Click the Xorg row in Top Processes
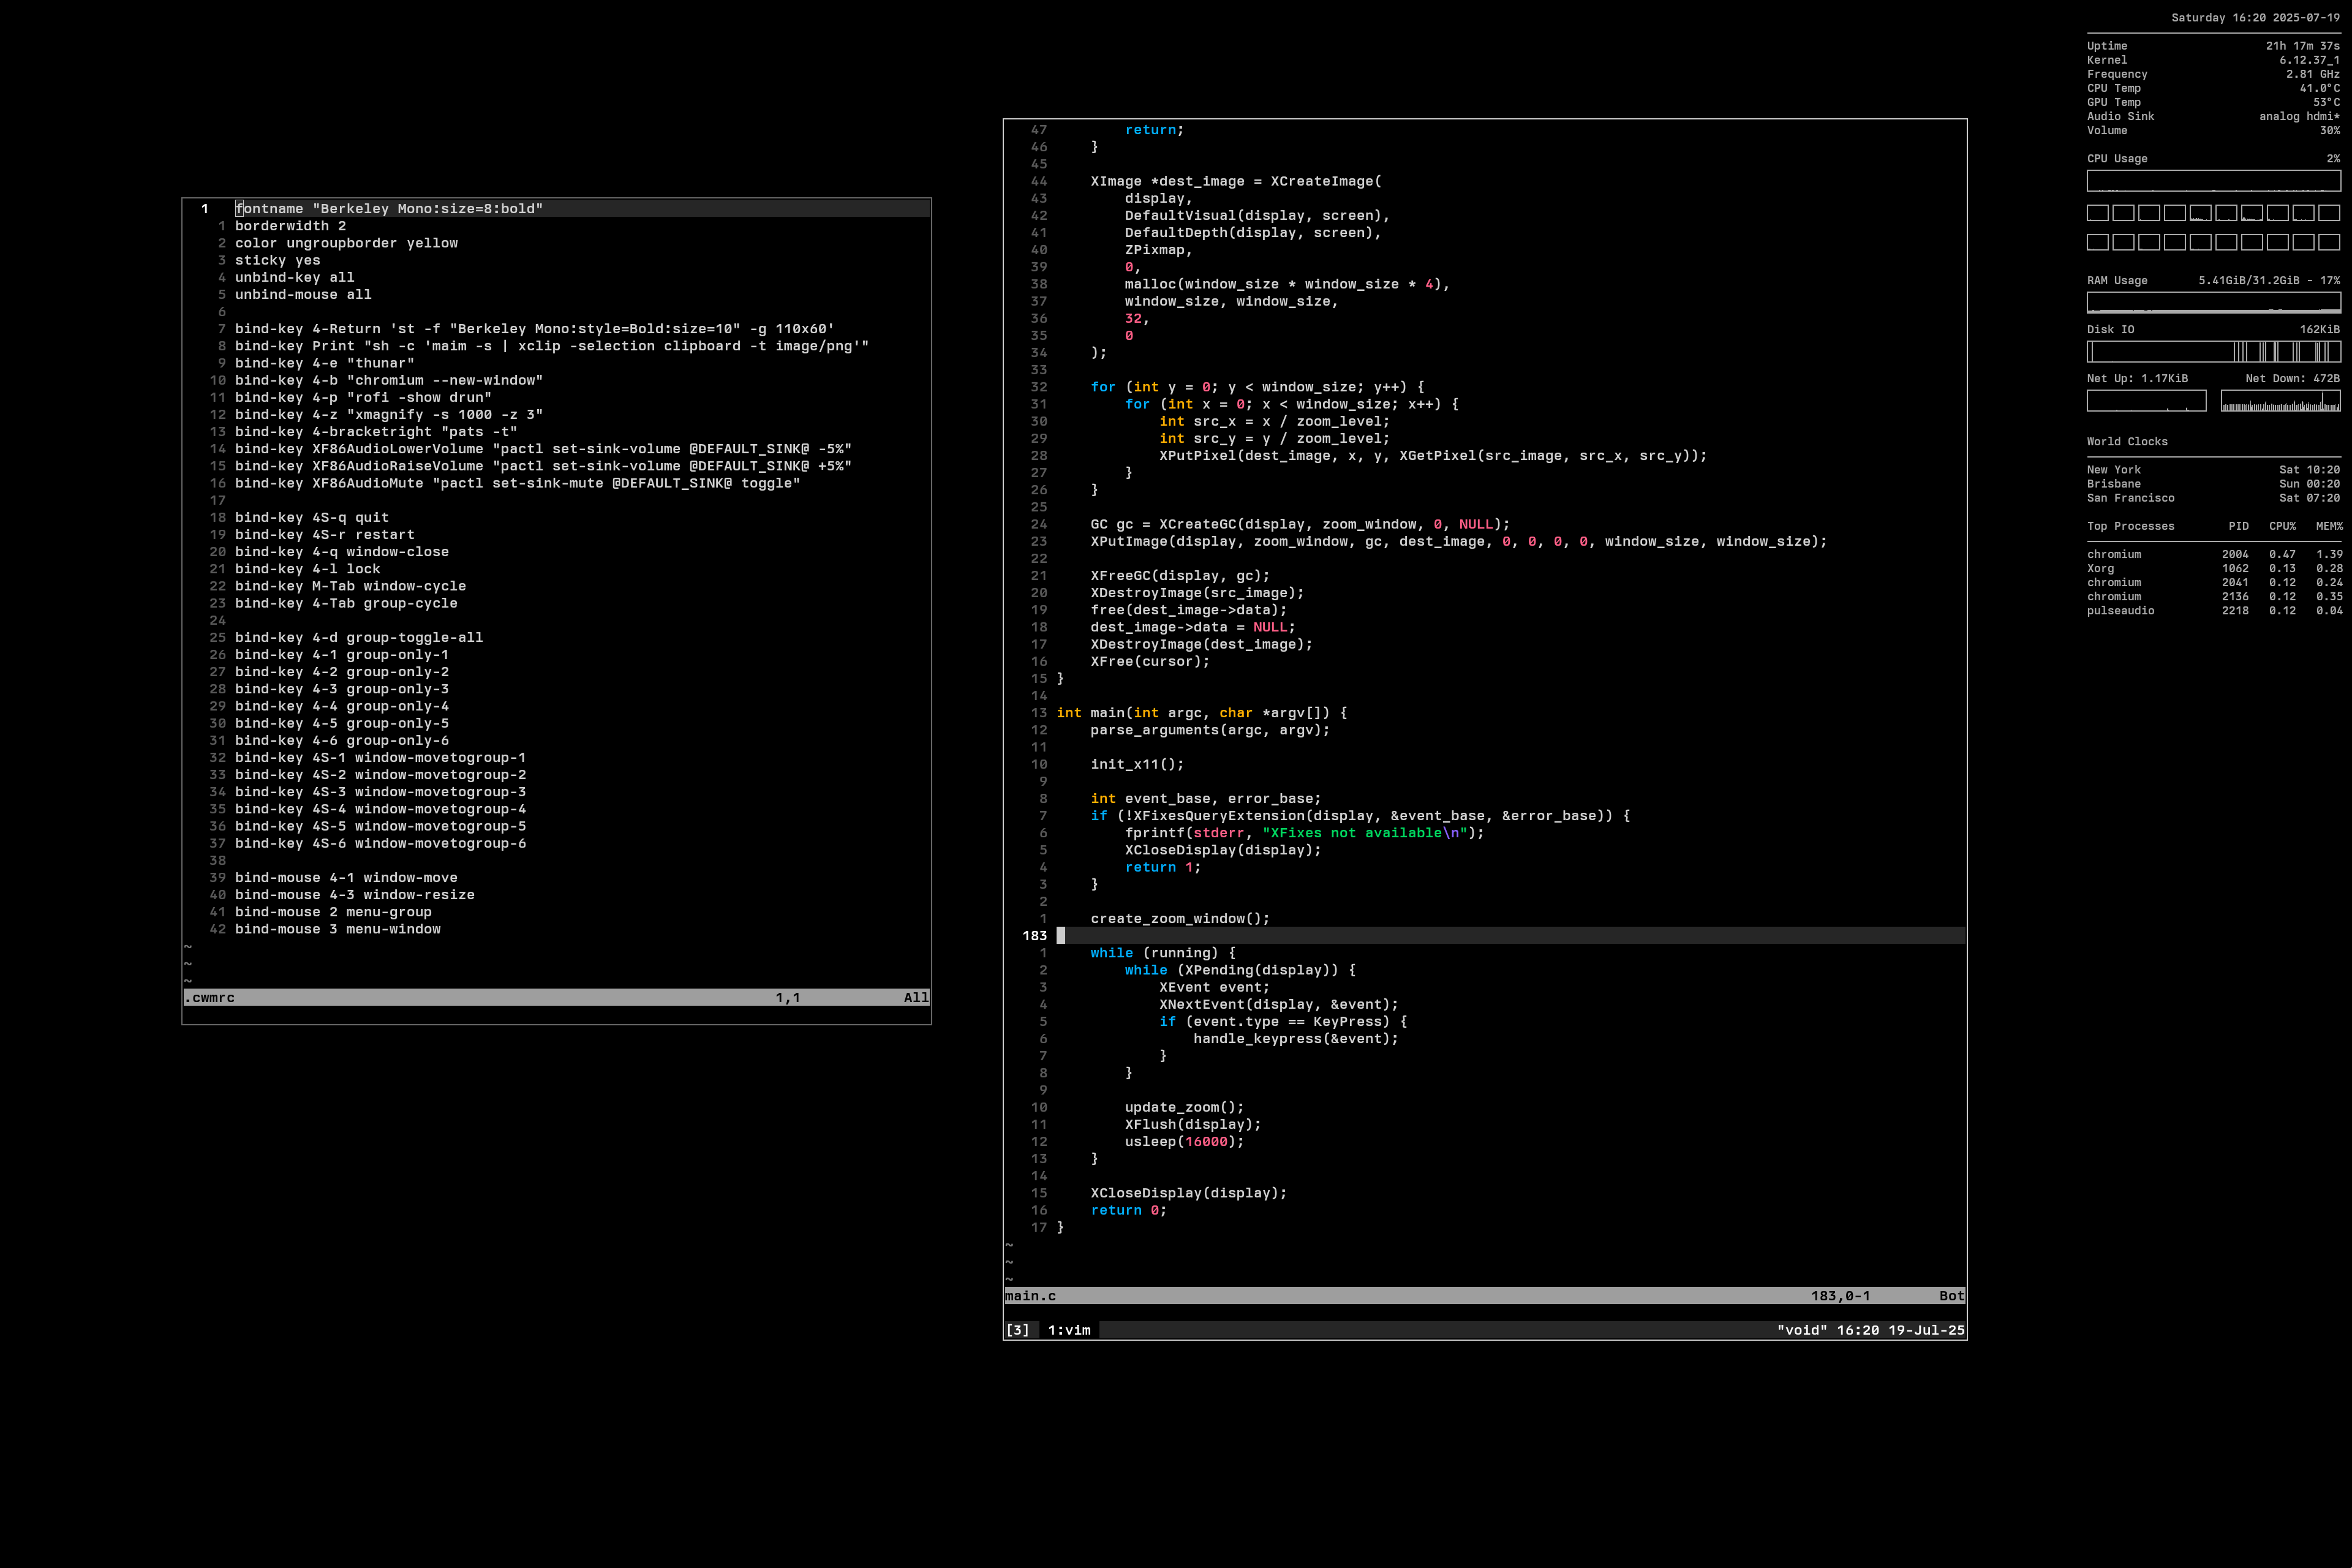The image size is (2352, 1568). pyautogui.click(x=2214, y=568)
